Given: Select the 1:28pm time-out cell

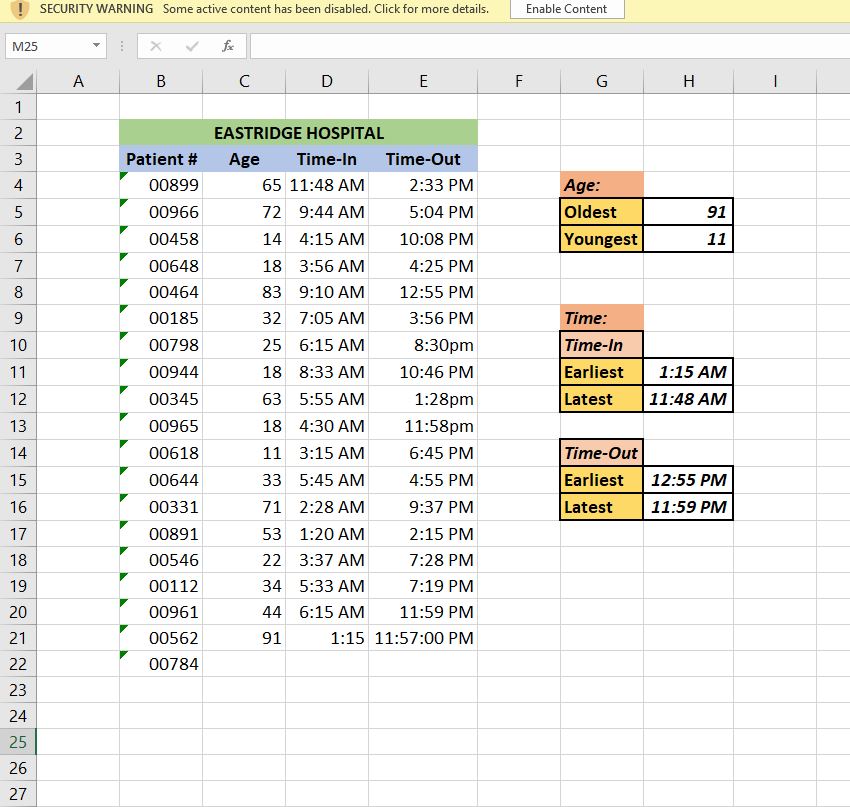Looking at the screenshot, I should (x=423, y=399).
